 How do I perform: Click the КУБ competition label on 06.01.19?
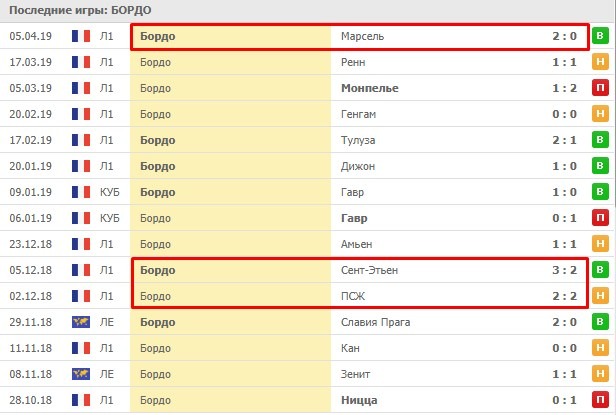click(110, 218)
